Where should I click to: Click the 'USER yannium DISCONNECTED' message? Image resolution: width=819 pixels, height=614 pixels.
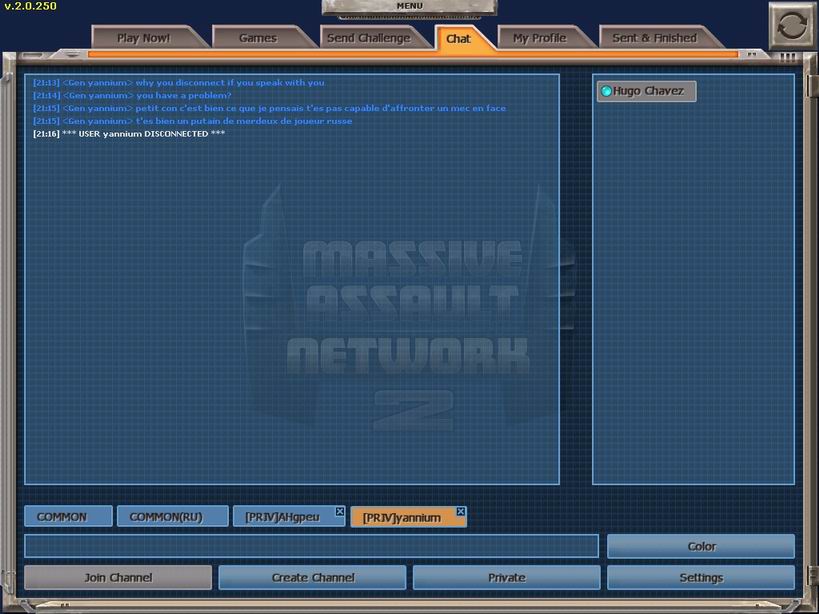coord(129,134)
